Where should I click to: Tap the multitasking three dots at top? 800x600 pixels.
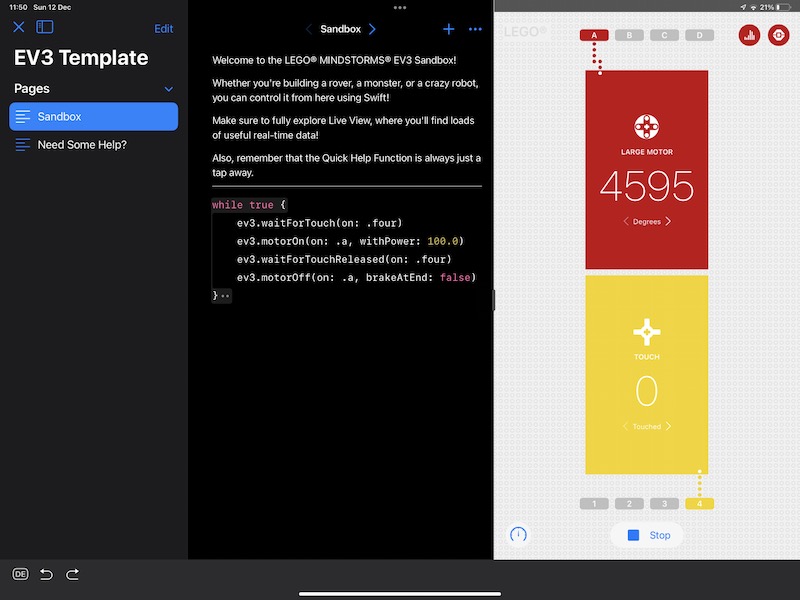(400, 8)
